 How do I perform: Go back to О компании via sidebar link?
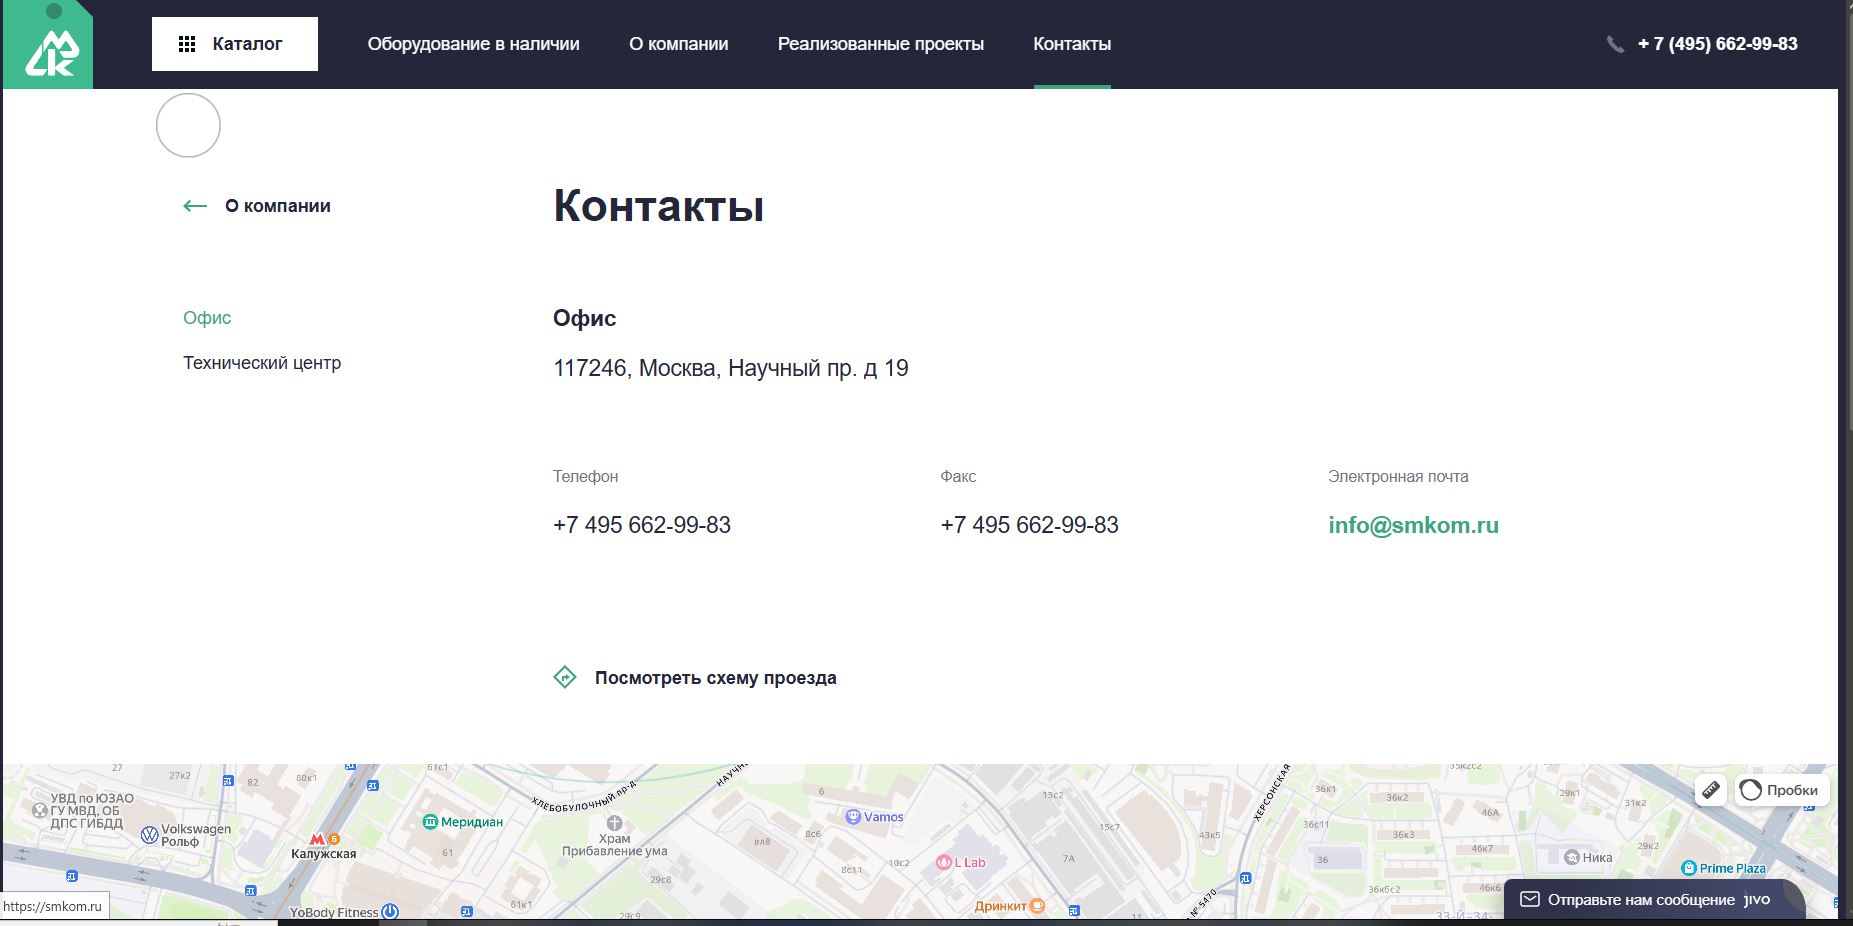coord(277,206)
